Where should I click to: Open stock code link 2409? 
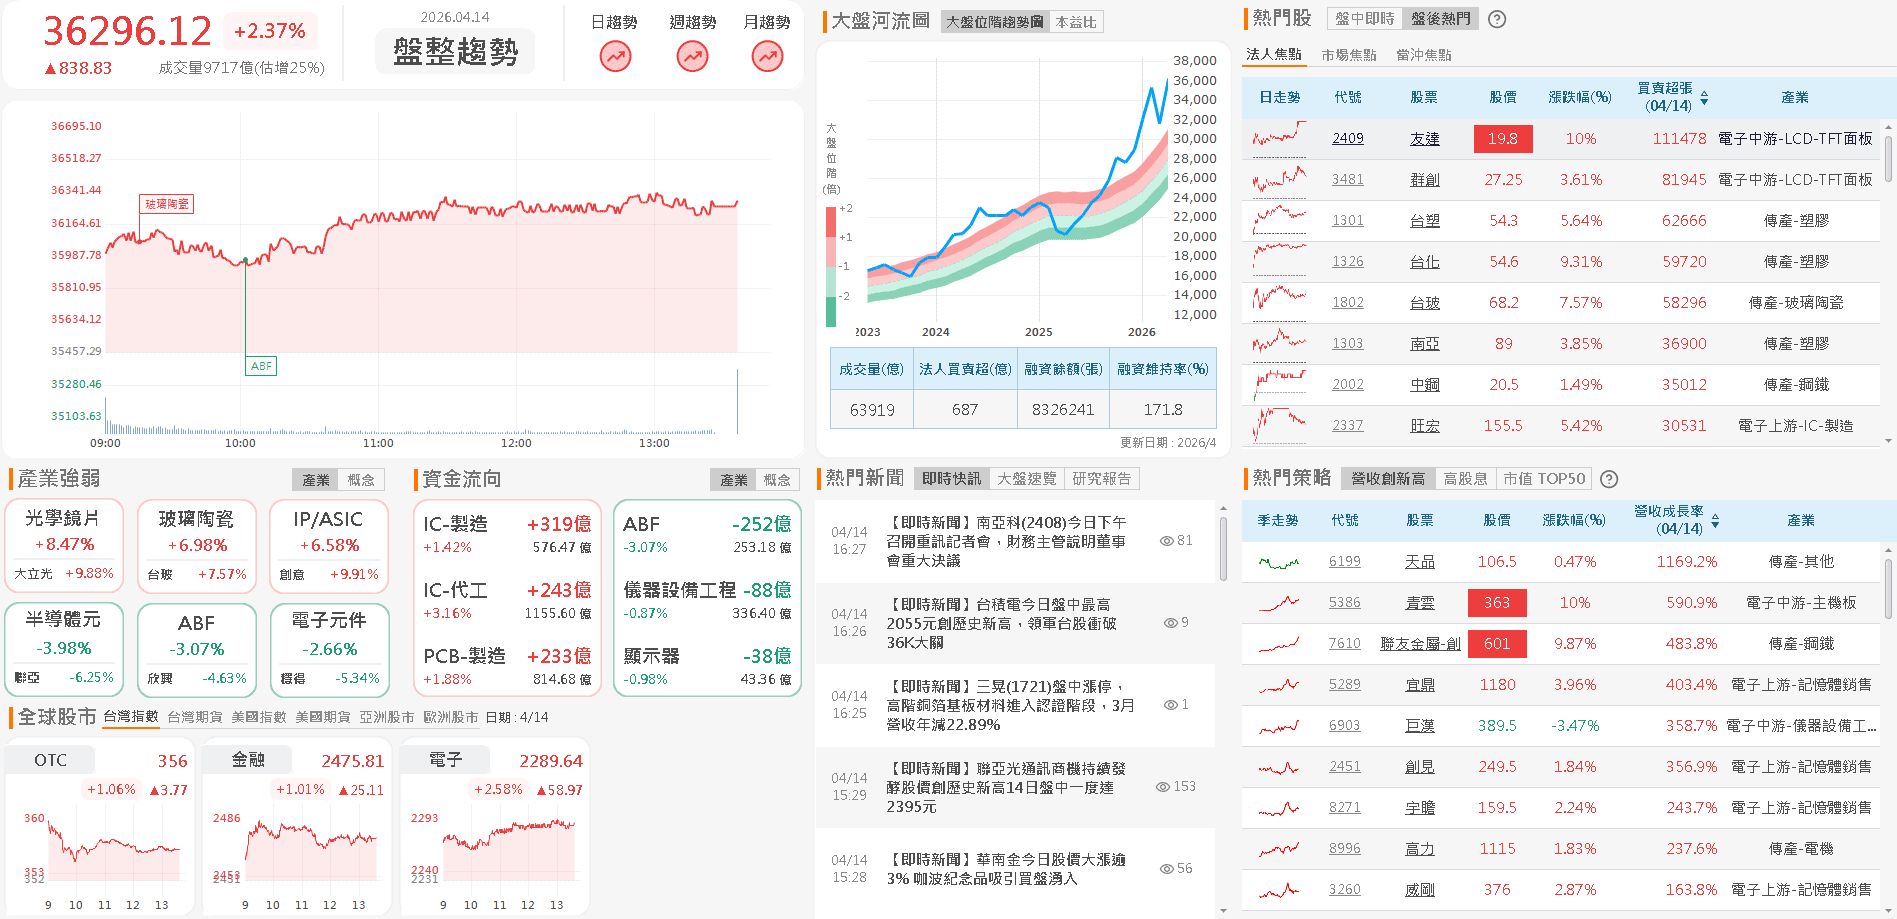pyautogui.click(x=1348, y=139)
